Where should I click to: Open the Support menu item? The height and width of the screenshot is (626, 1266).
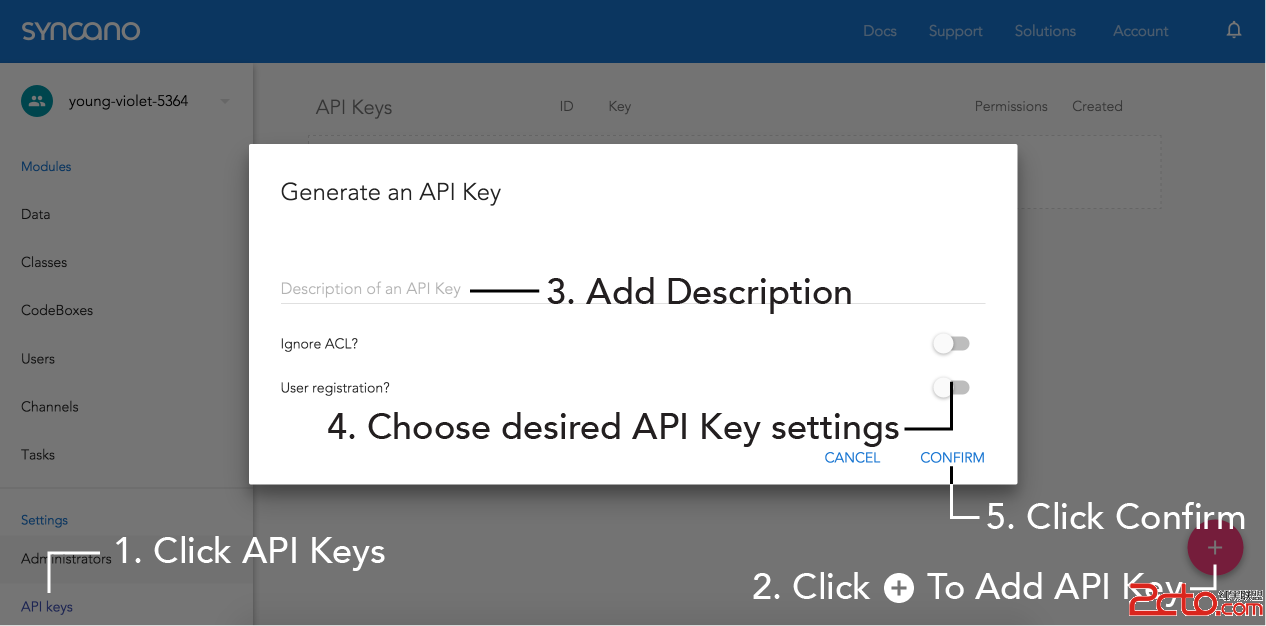coord(955,31)
